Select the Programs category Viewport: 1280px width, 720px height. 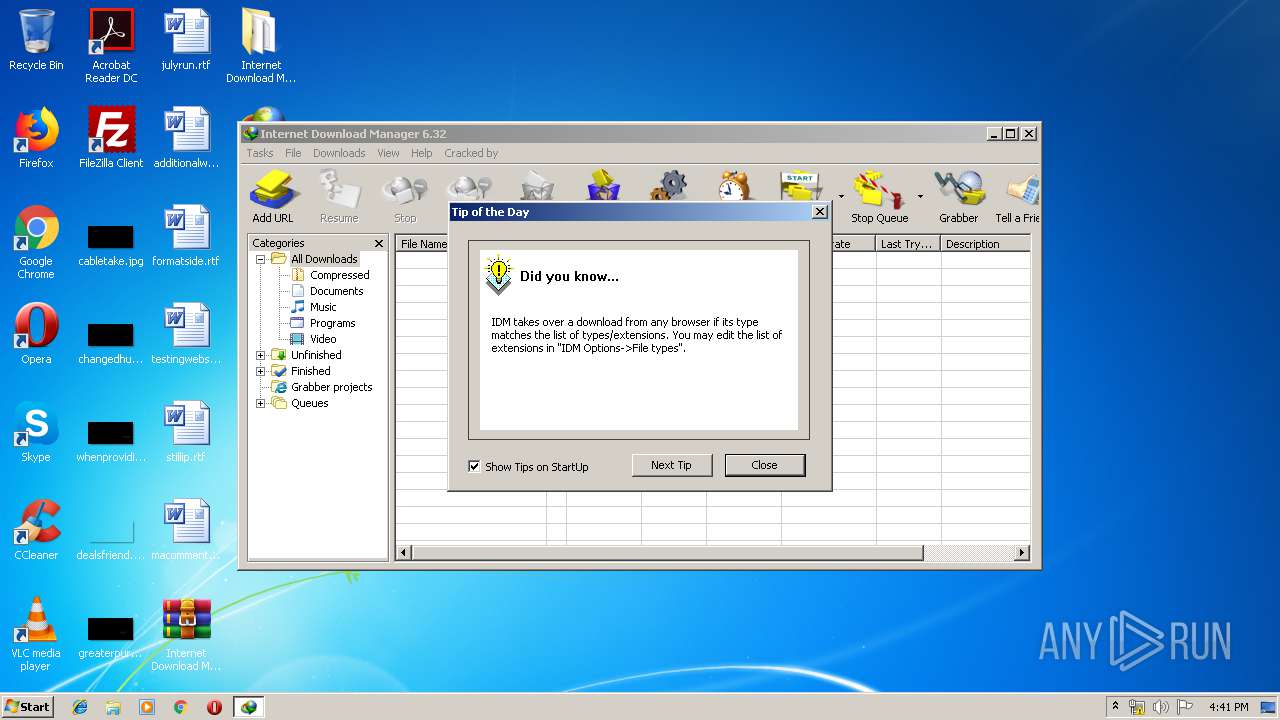pyautogui.click(x=332, y=323)
